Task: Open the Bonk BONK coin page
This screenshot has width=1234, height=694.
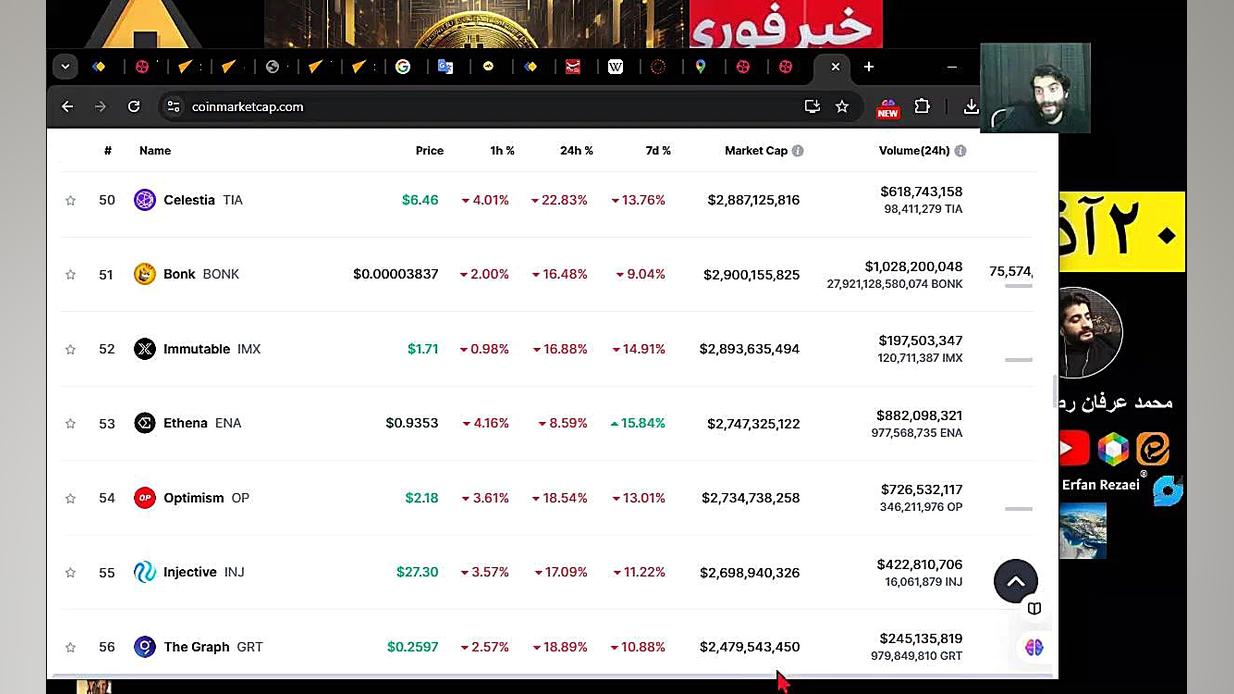Action: click(x=201, y=274)
